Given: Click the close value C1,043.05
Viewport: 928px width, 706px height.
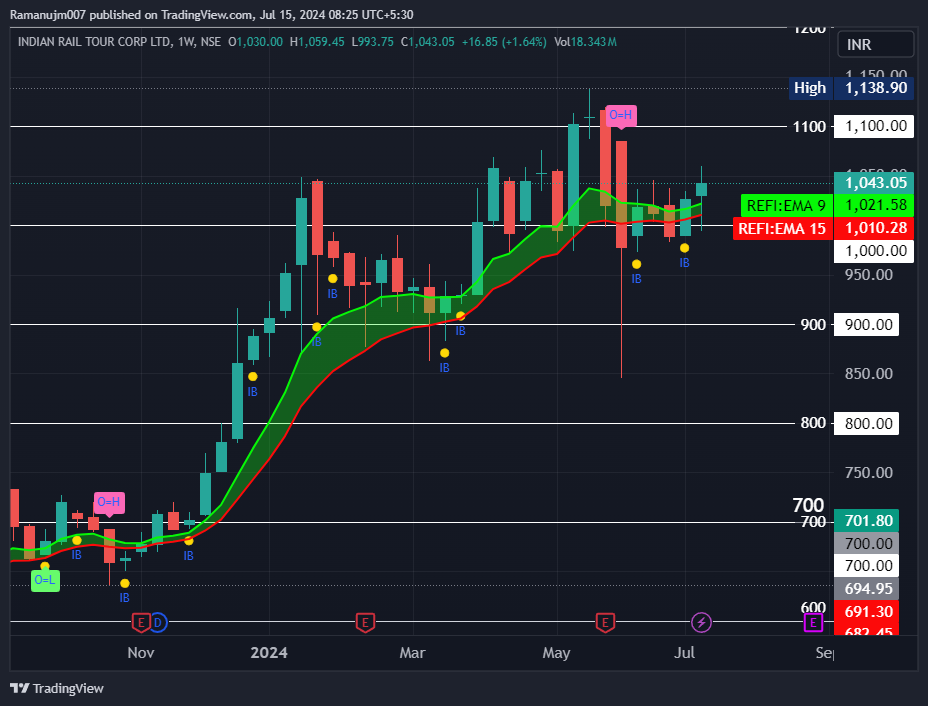Looking at the screenshot, I should click(x=427, y=42).
